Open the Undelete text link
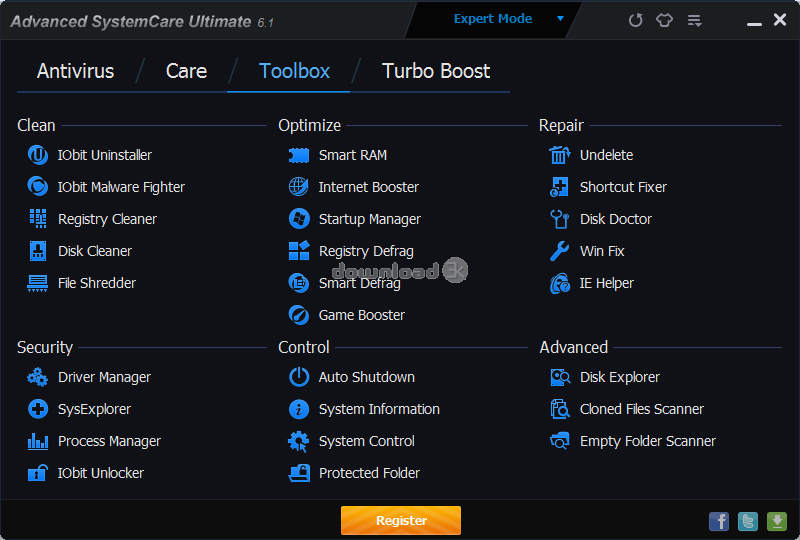The image size is (800, 540). [x=606, y=155]
